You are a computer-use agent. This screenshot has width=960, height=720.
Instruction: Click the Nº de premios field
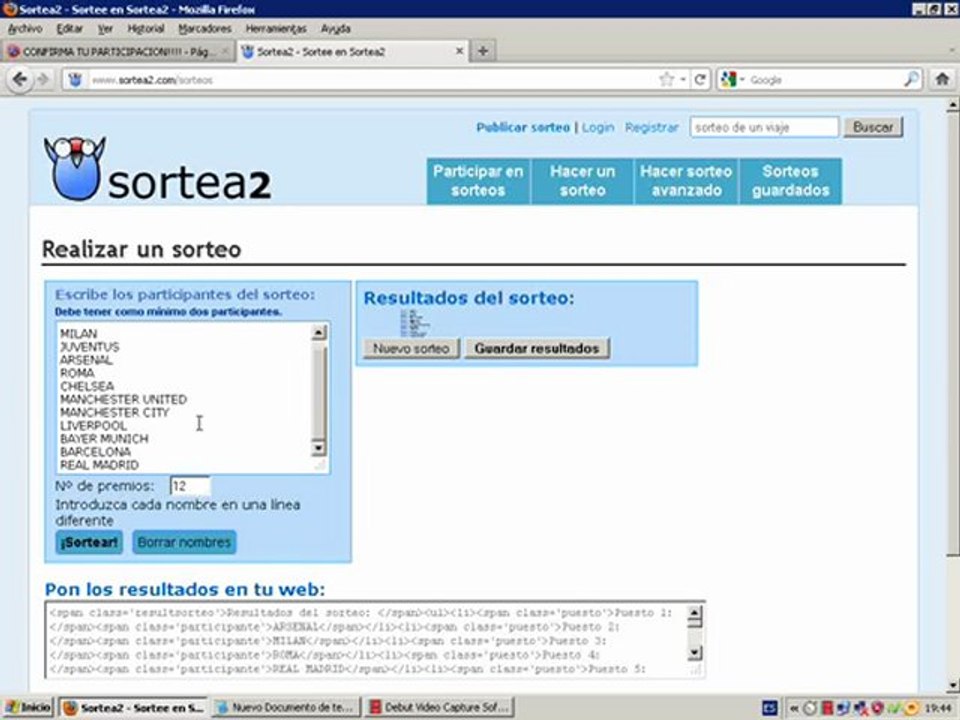[x=190, y=486]
